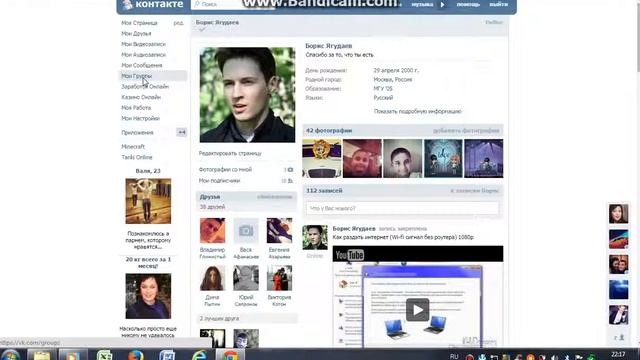
Task: Open the file explorer taskbar icon
Action: pos(41,355)
